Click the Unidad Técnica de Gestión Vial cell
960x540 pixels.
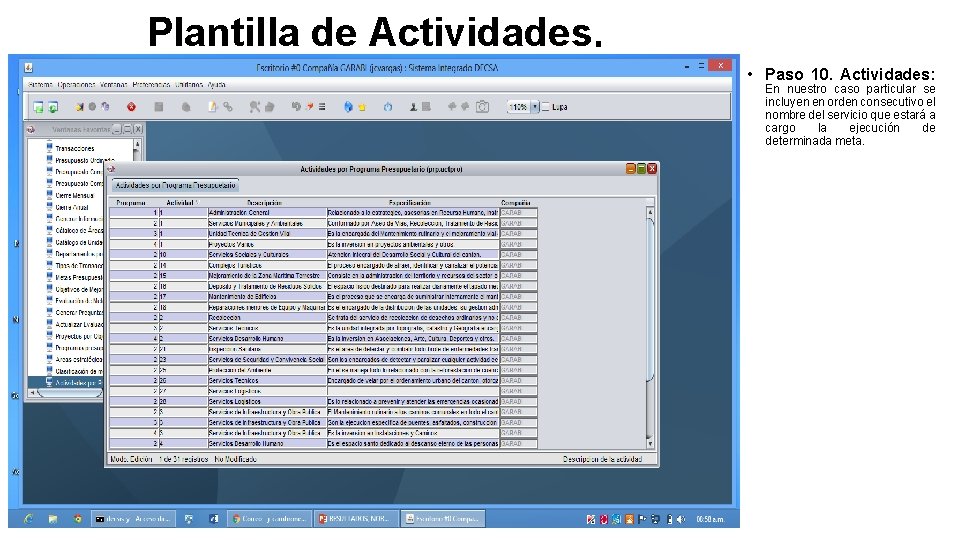(x=267, y=233)
